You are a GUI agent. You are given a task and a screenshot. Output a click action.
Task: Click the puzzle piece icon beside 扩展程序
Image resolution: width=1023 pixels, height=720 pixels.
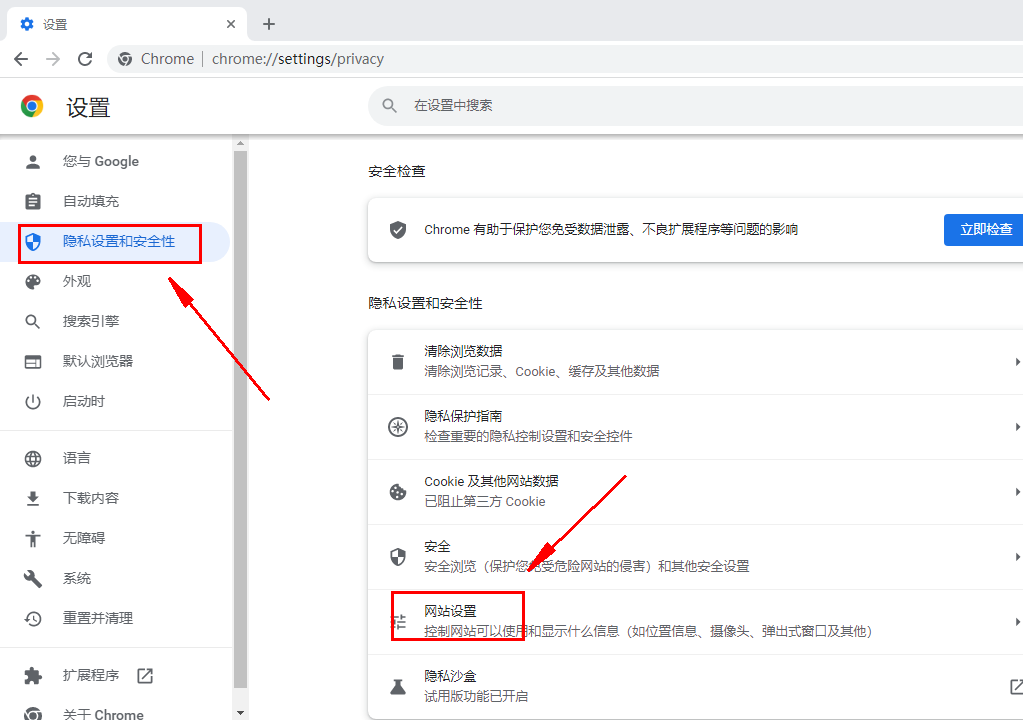point(33,676)
